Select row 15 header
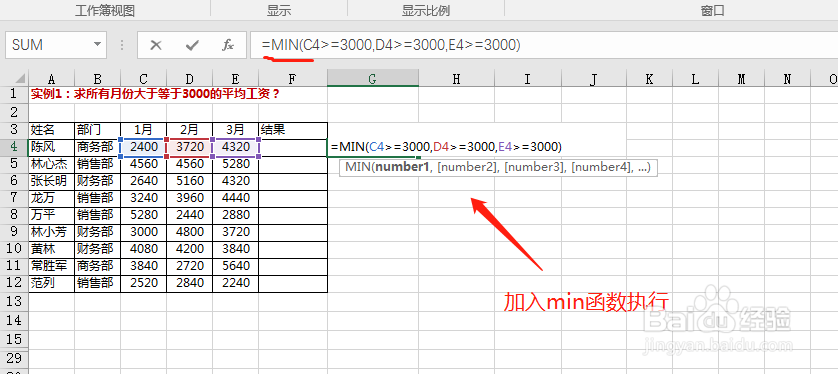The width and height of the screenshot is (838, 374). (14, 339)
